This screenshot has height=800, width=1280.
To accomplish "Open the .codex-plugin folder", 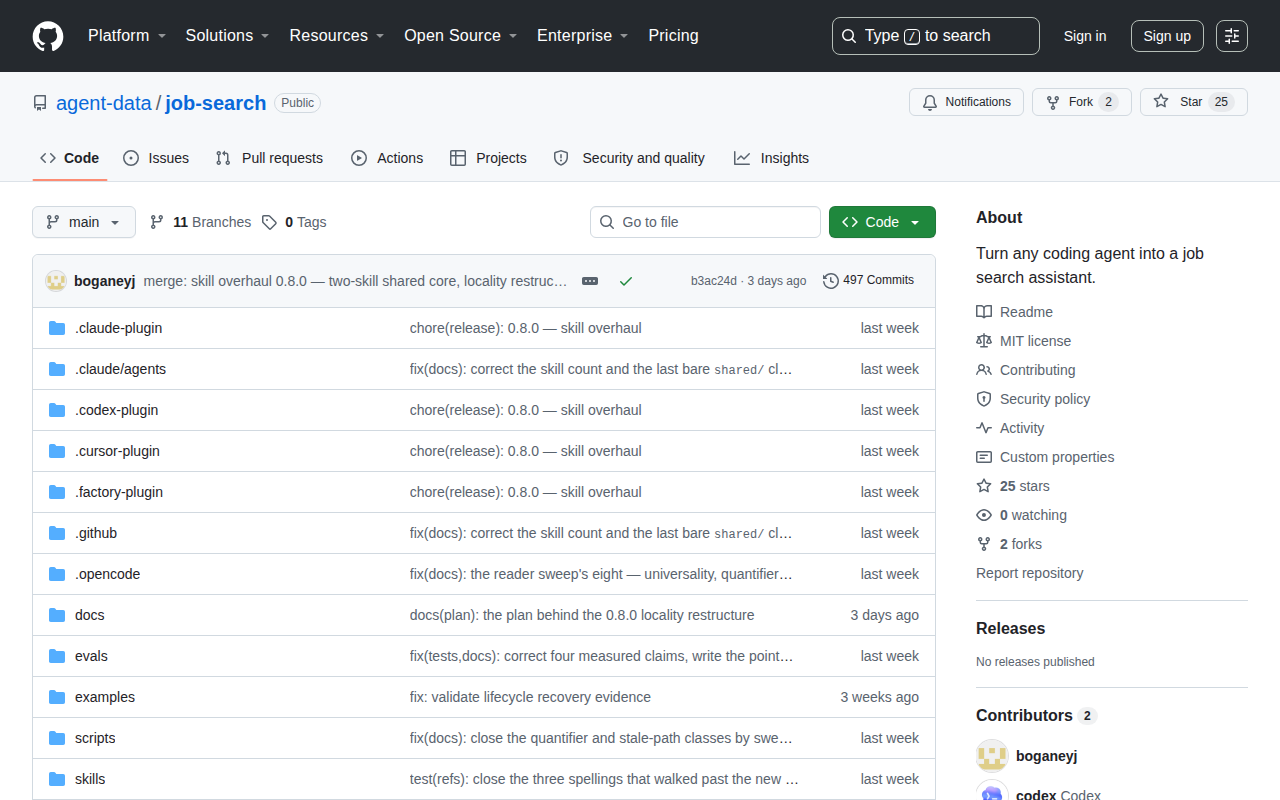I will [x=116, y=410].
